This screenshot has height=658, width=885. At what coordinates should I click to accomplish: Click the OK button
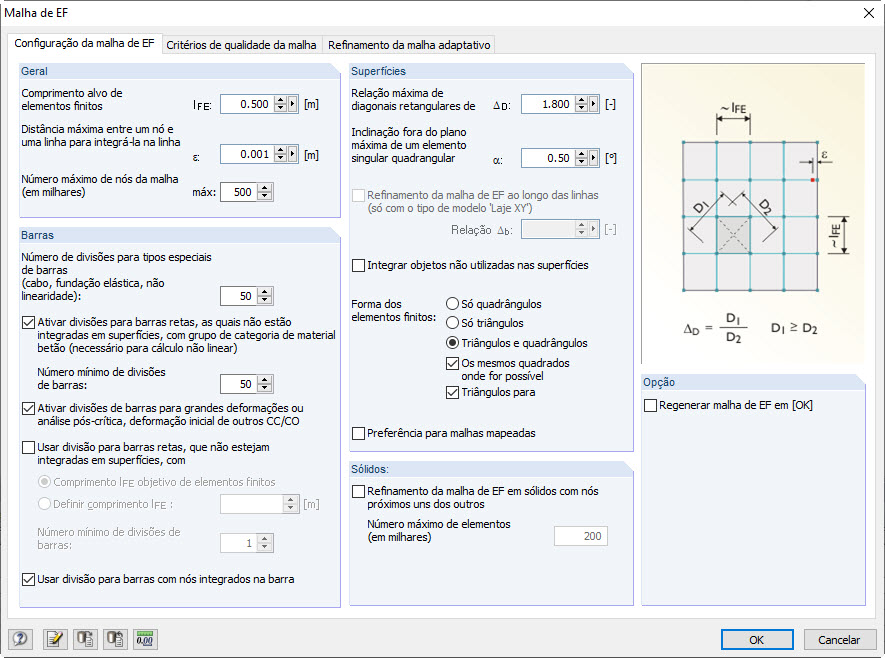tap(757, 639)
